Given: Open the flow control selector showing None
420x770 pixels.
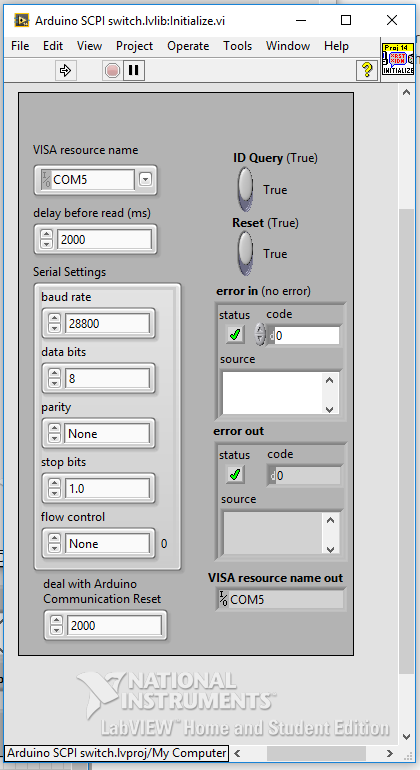Looking at the screenshot, I should pyautogui.click(x=107, y=544).
